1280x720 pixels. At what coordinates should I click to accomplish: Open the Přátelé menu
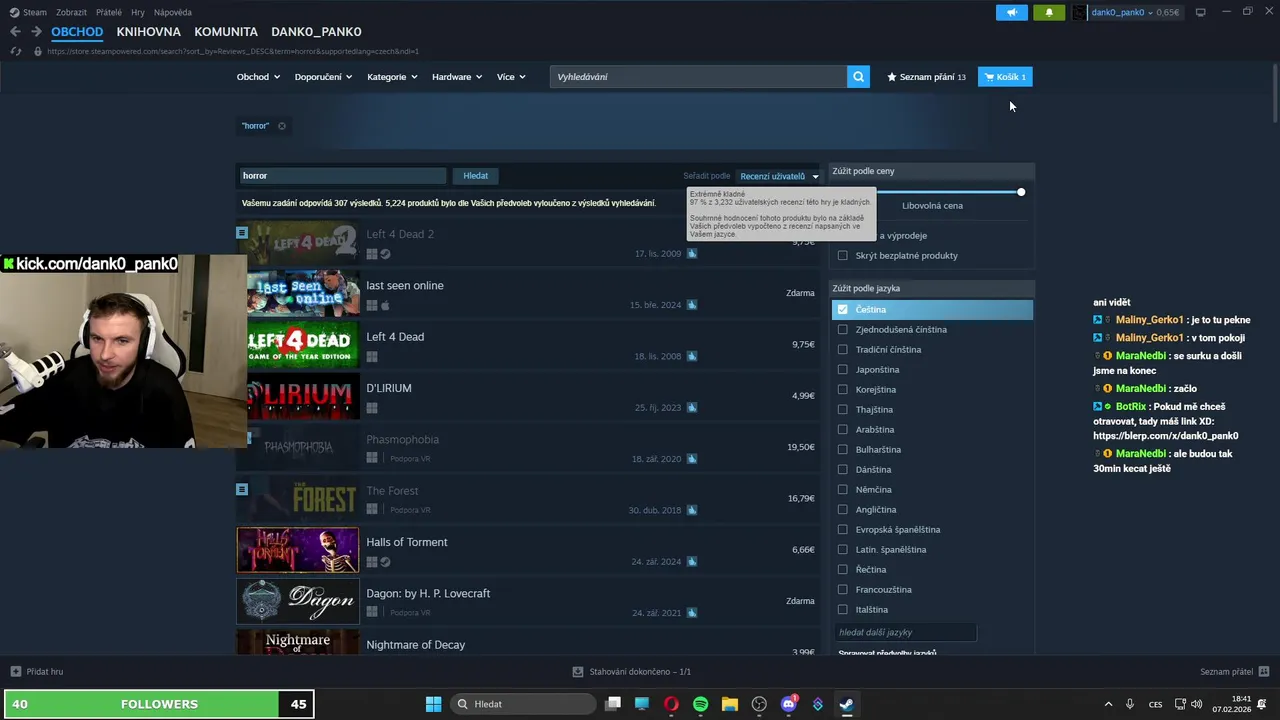tap(109, 12)
